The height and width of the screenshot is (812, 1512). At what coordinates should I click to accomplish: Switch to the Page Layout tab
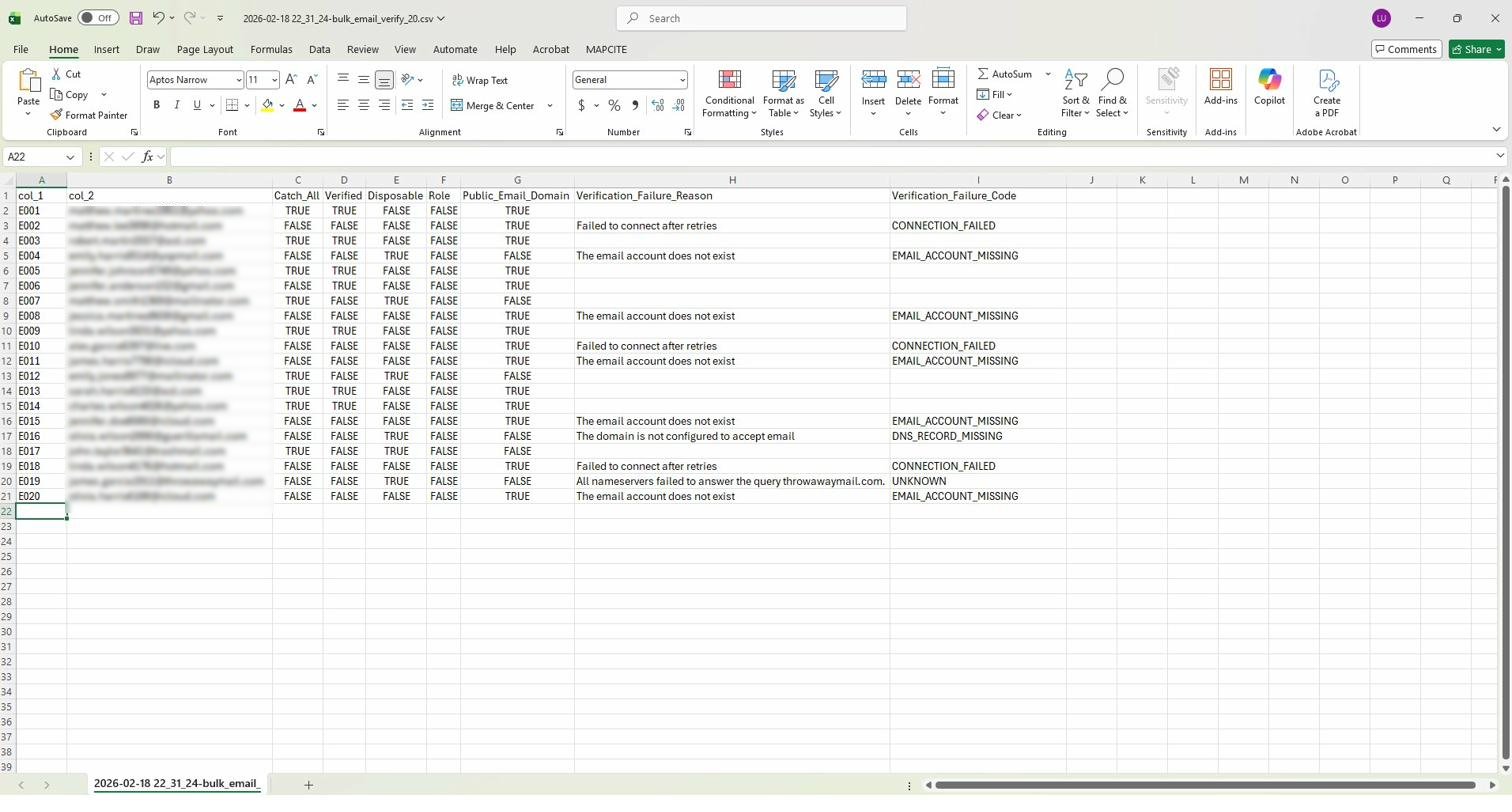(x=204, y=49)
